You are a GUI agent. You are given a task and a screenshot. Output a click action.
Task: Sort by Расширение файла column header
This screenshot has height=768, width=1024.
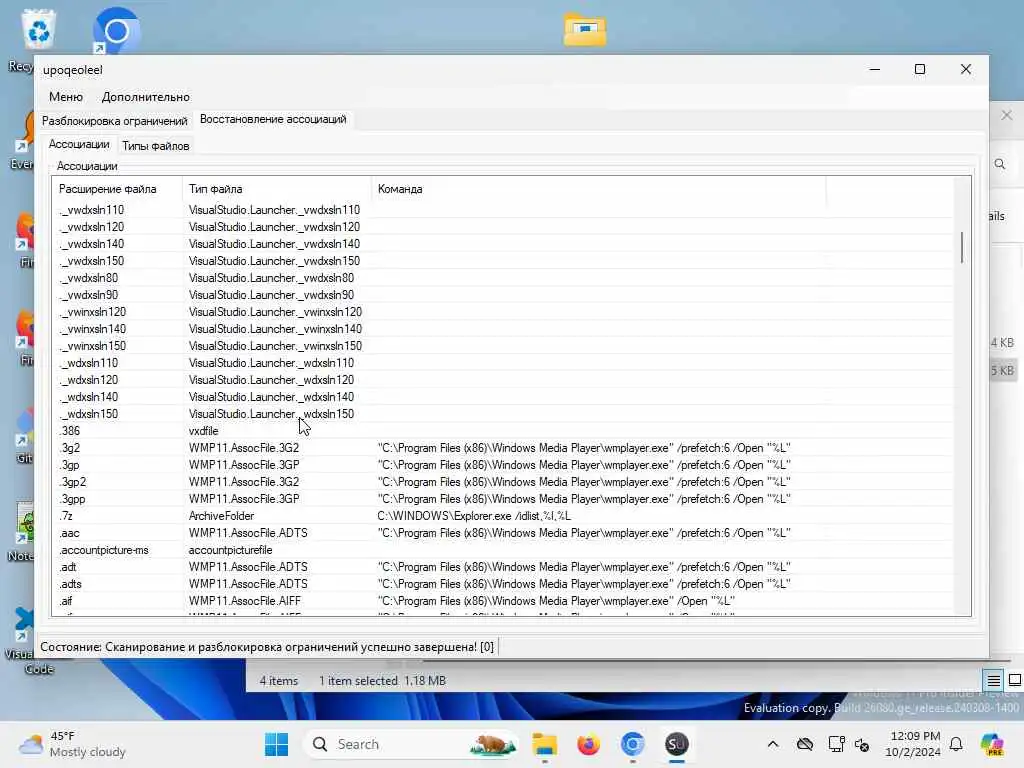click(118, 189)
